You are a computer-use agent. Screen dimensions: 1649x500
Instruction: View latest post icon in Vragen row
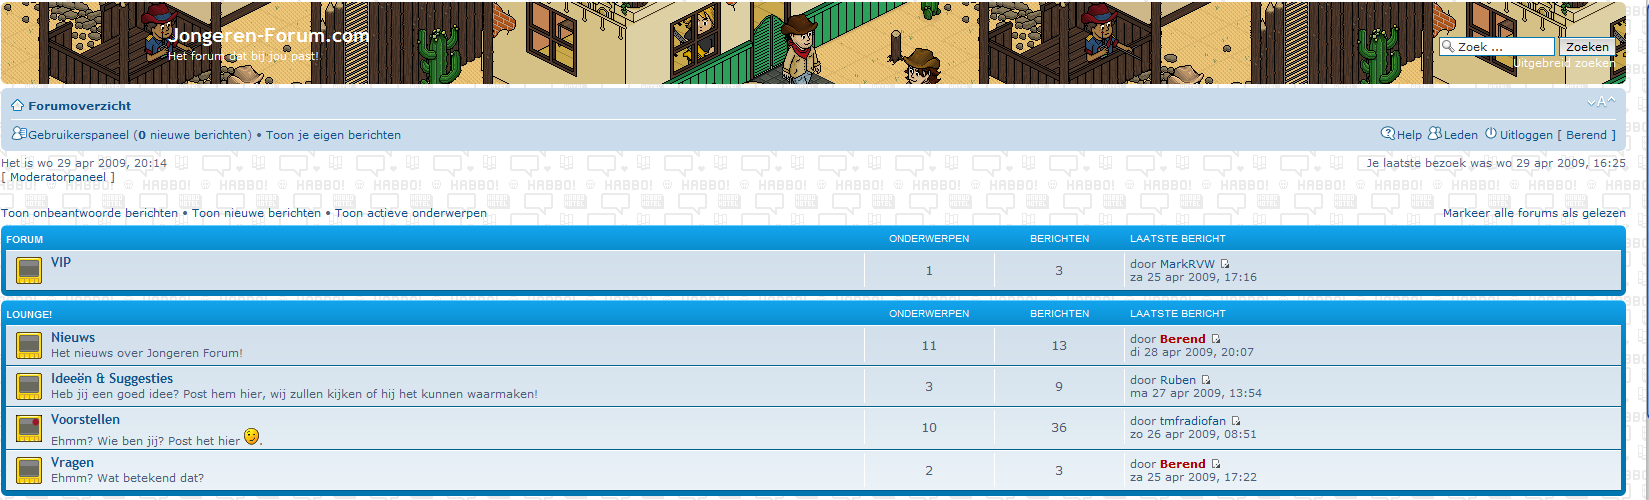(1216, 464)
